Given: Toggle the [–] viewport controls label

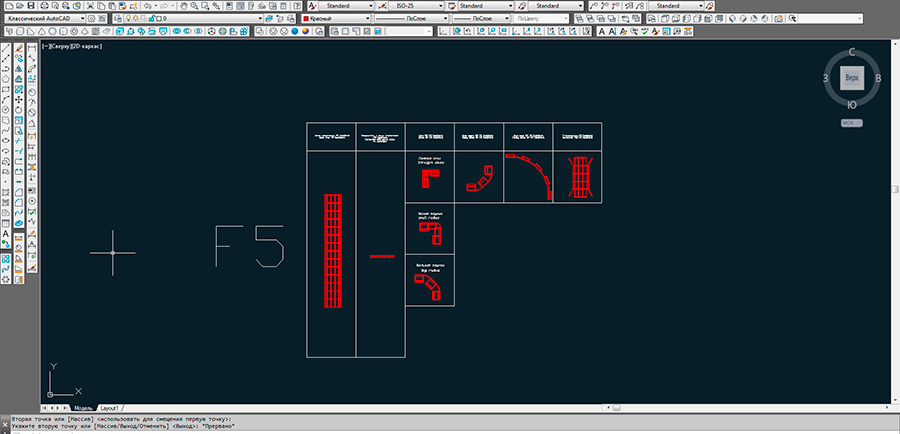Looking at the screenshot, I should (45, 46).
